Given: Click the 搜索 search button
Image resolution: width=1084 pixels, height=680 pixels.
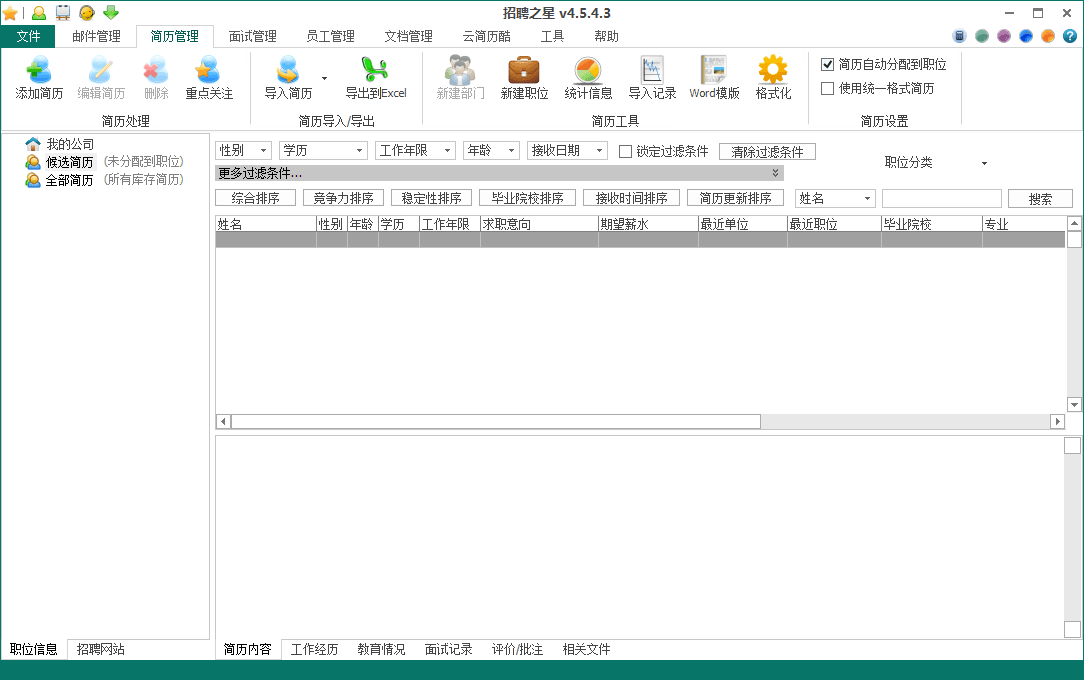Looking at the screenshot, I should 1040,199.
